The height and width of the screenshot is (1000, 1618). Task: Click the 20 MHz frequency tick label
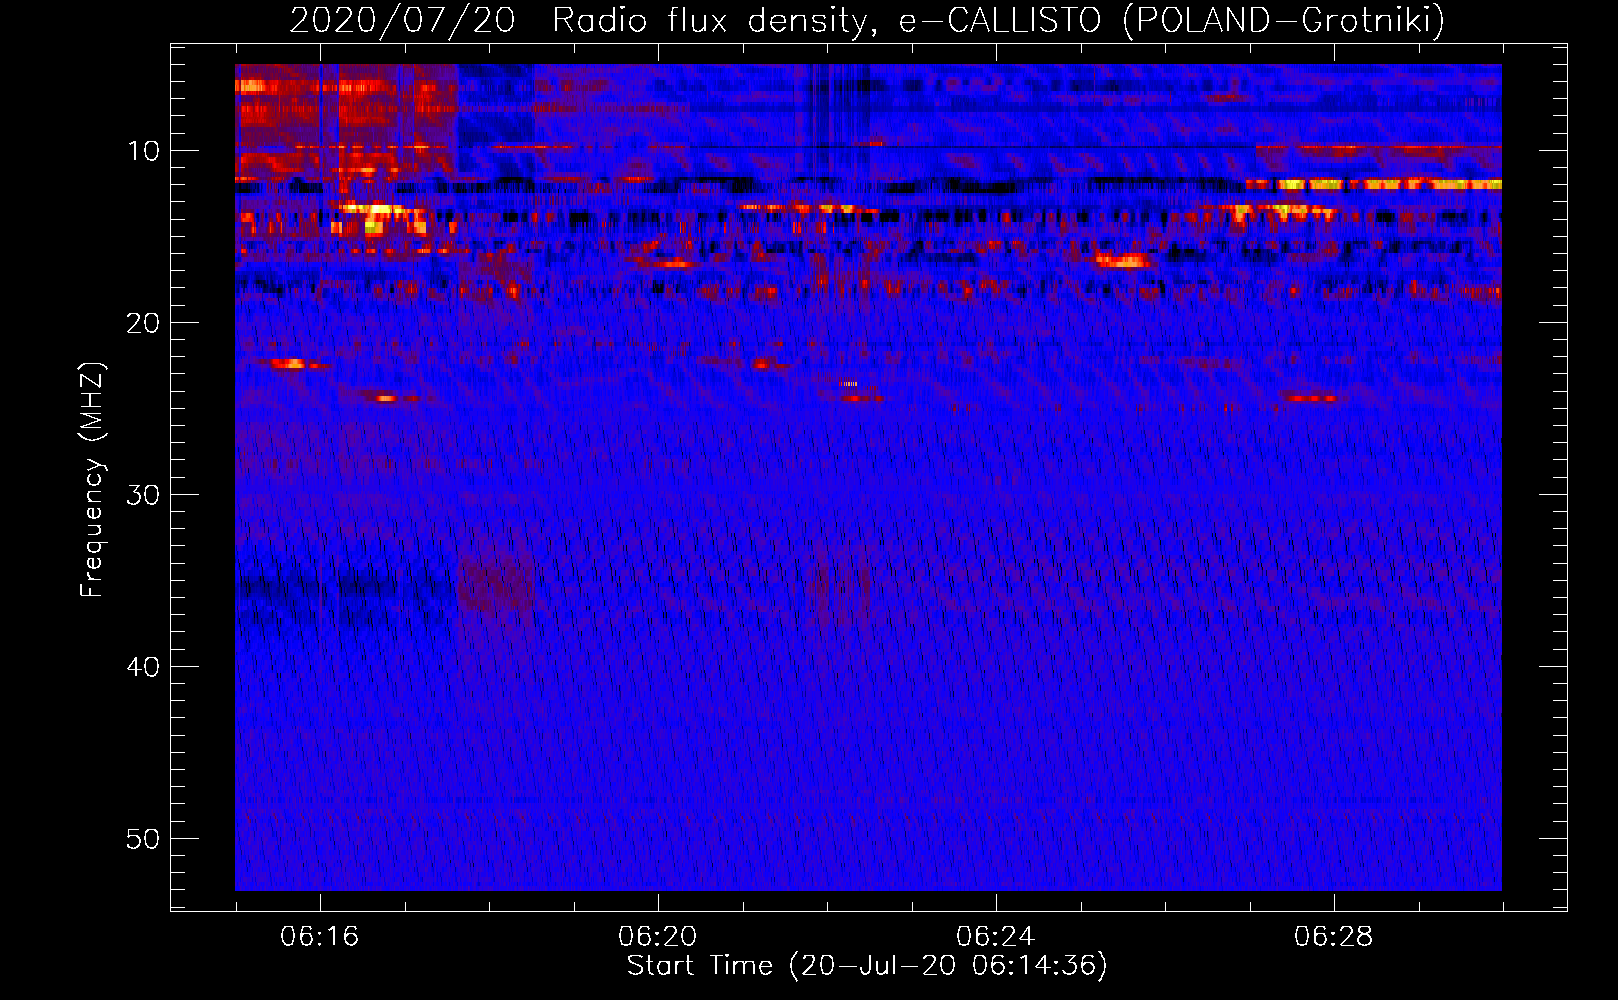point(144,323)
